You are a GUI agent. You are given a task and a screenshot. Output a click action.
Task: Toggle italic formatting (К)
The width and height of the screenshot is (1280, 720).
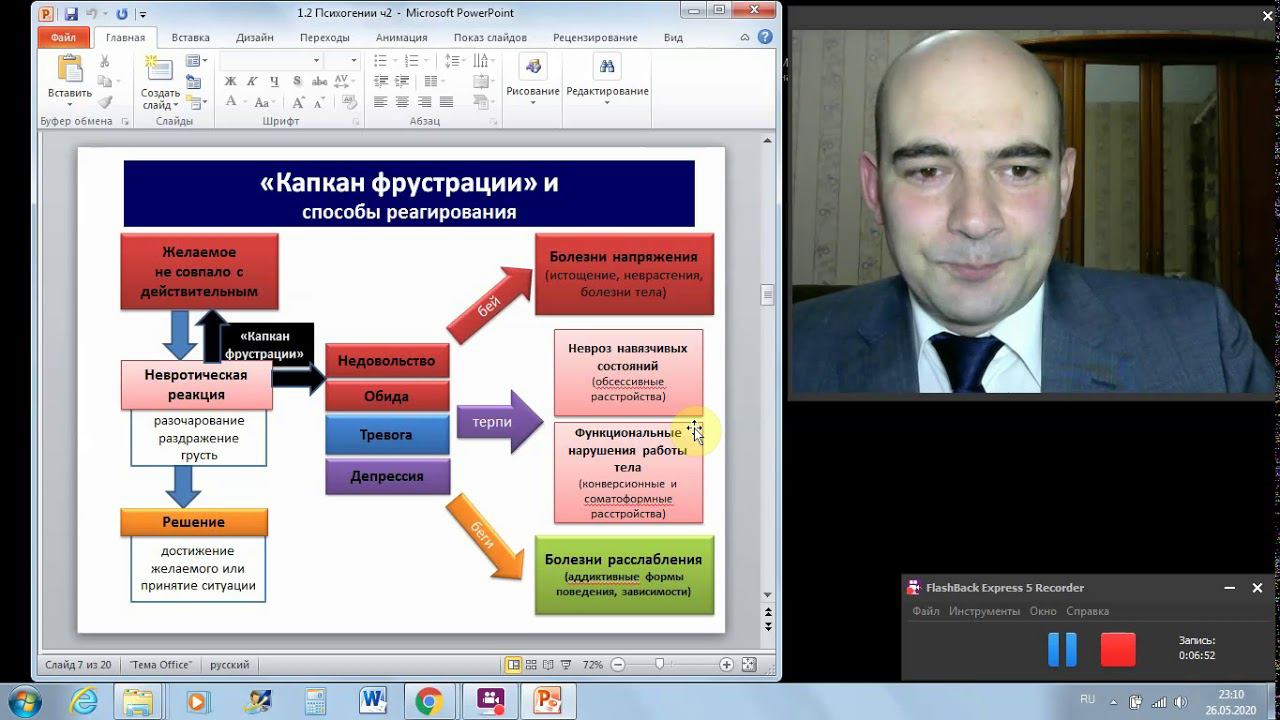251,82
